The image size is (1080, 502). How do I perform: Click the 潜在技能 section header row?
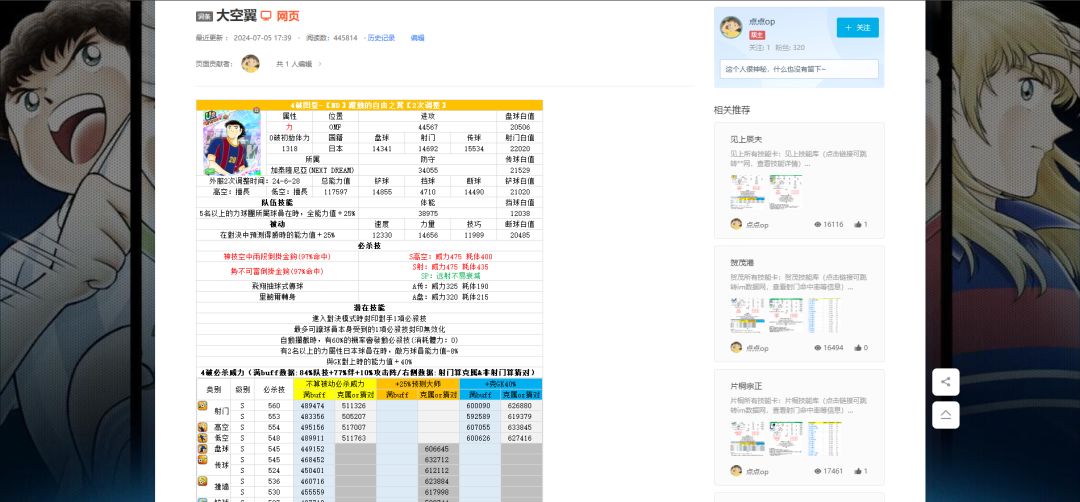coord(369,307)
